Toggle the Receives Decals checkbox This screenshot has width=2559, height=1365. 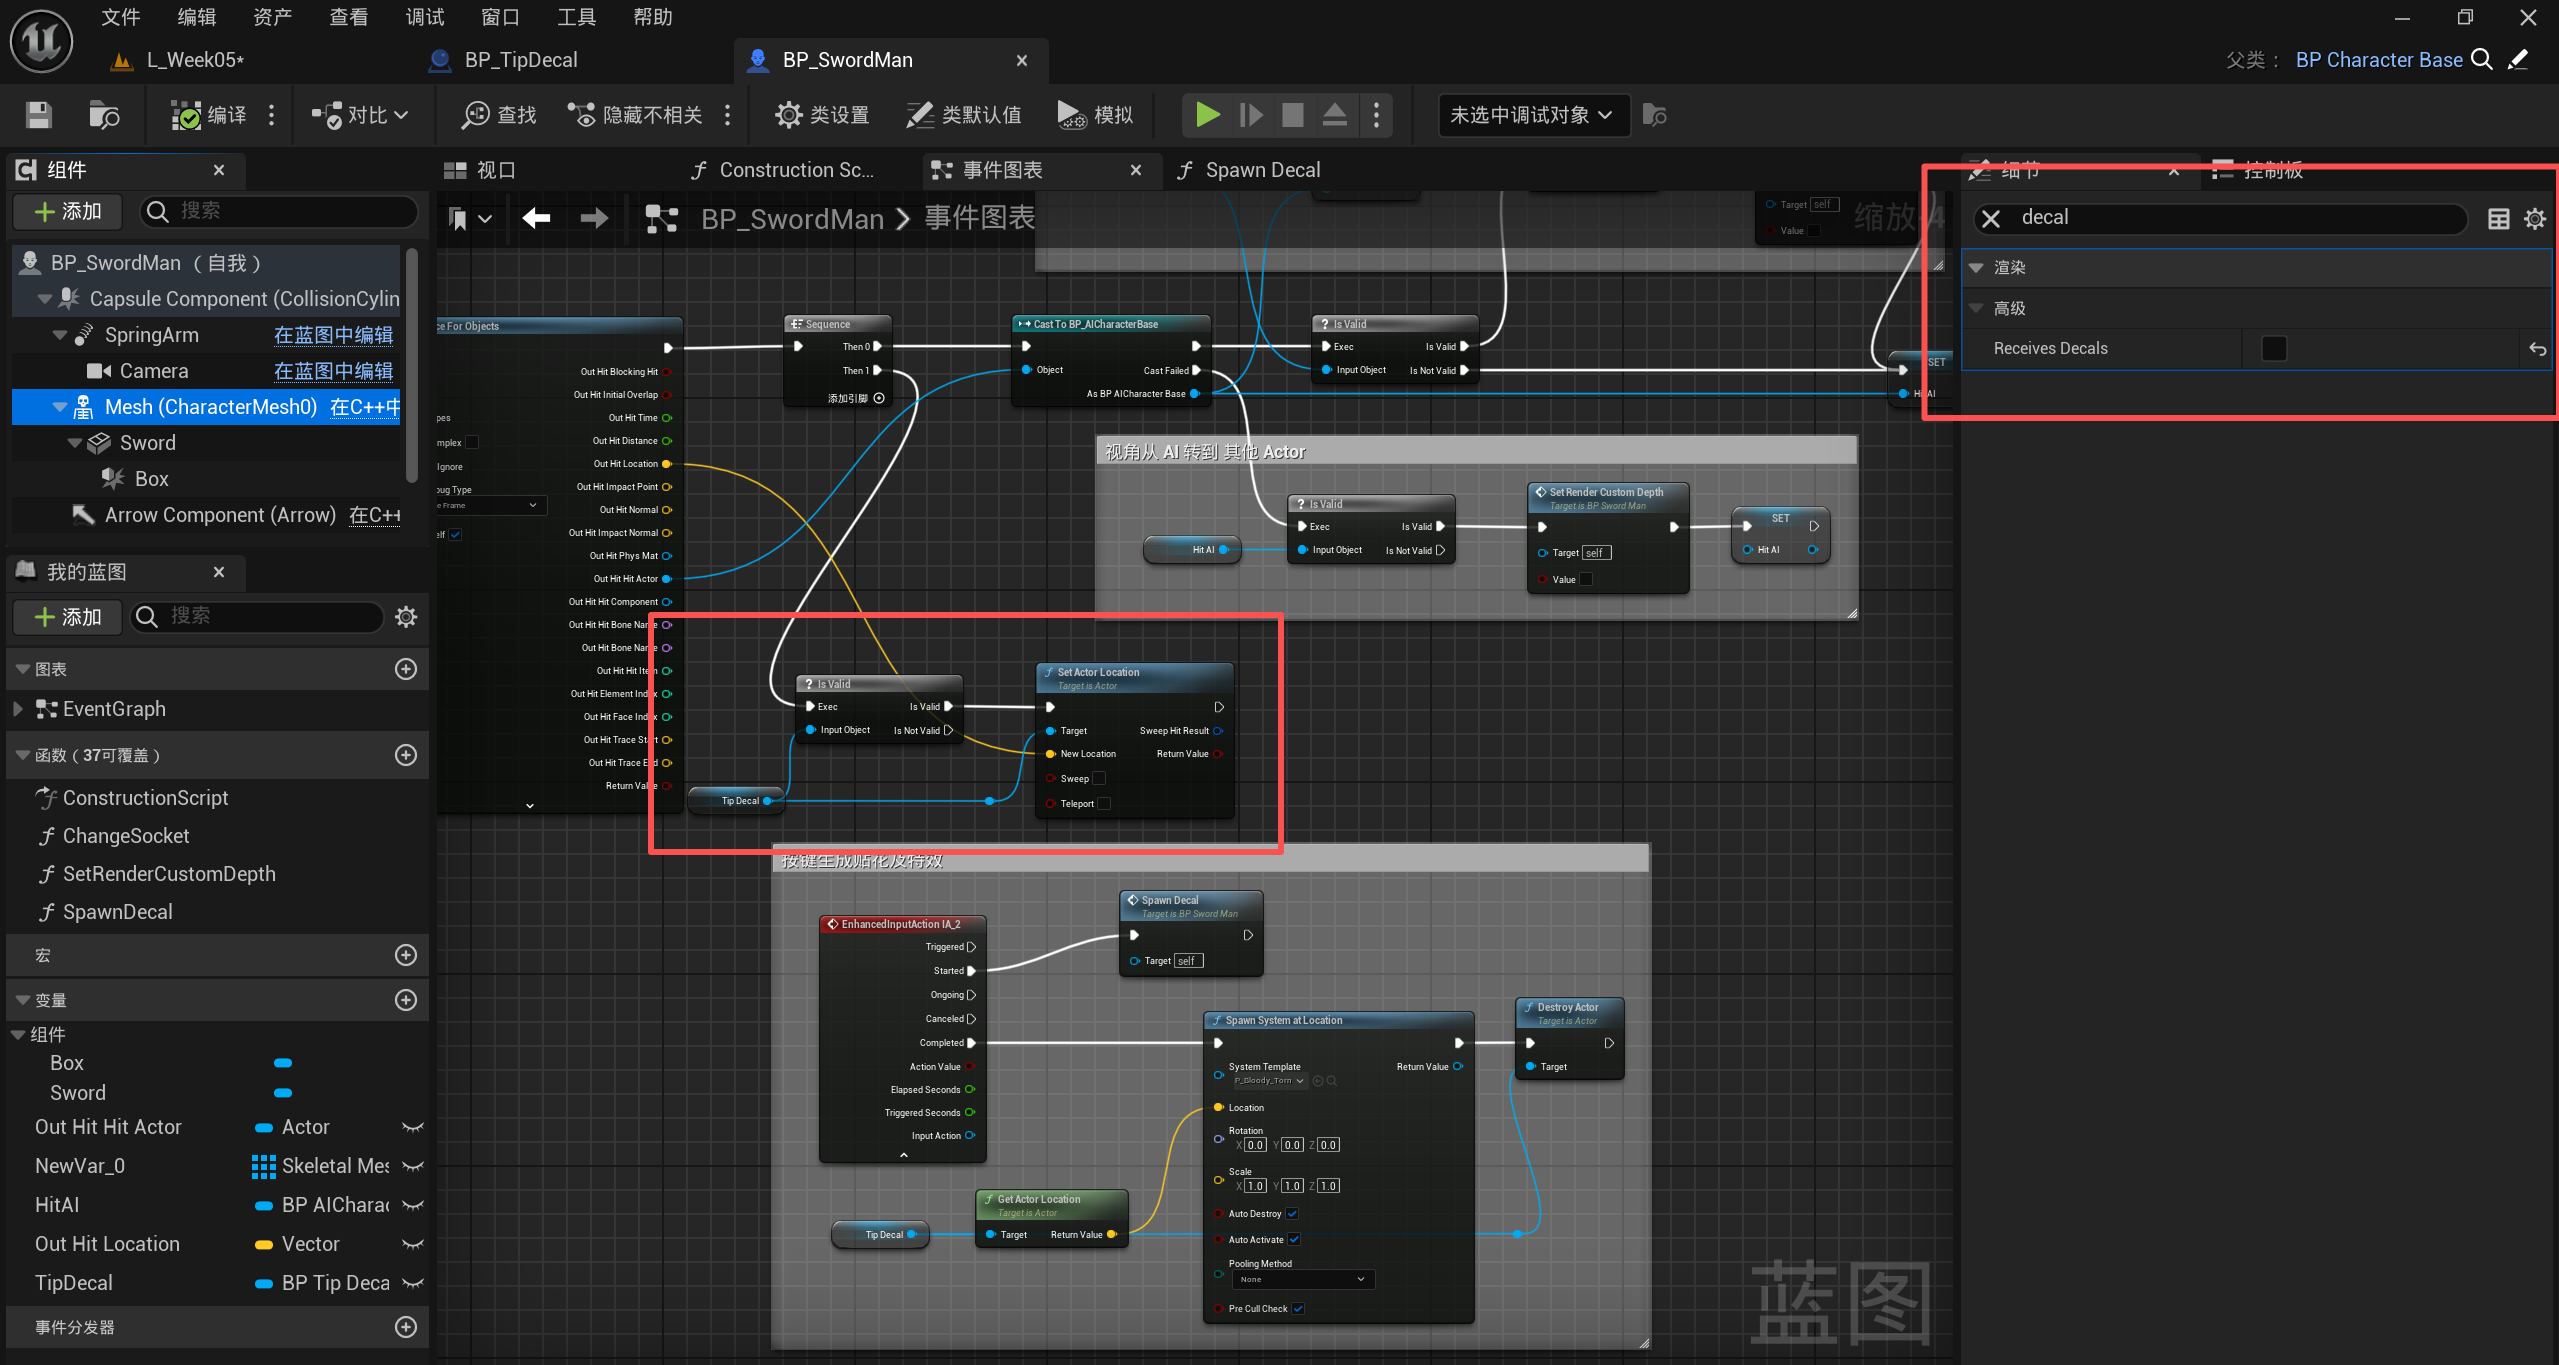coord(2273,348)
